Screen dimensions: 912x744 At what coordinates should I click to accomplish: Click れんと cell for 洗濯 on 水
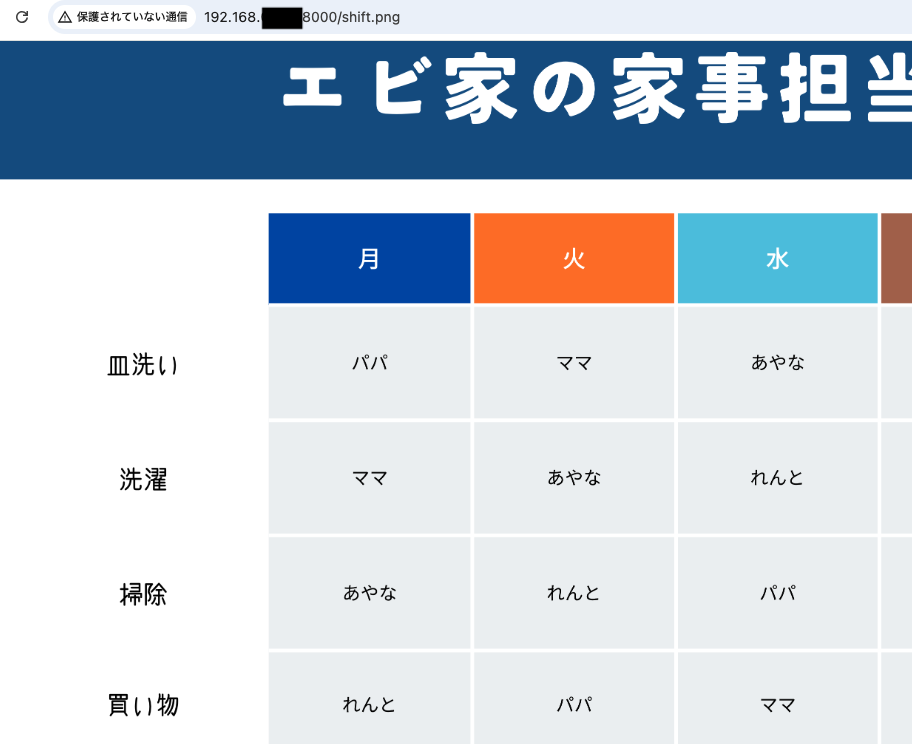(777, 478)
